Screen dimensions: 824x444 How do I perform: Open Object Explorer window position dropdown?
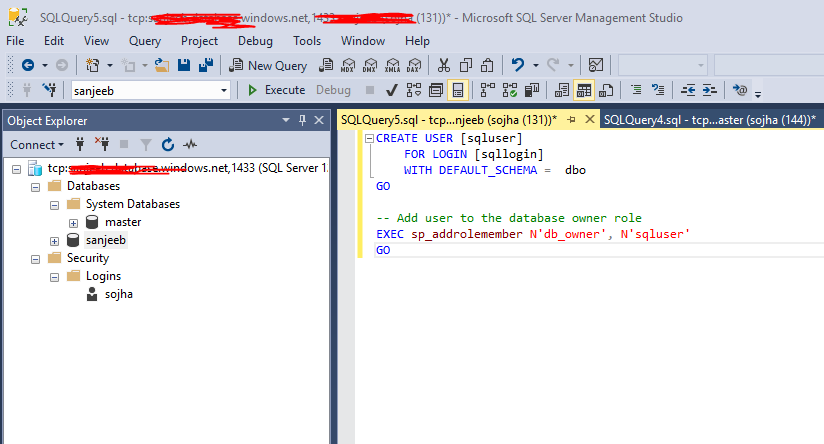286,120
